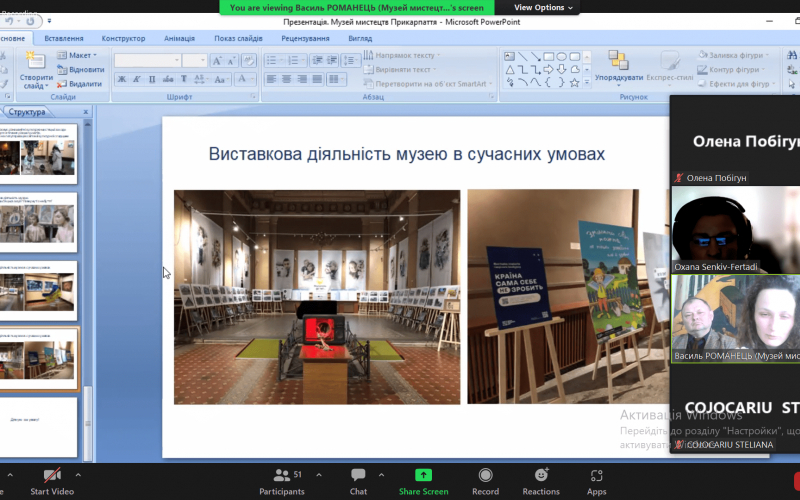Toggle bold Ж formatting
Image resolution: width=800 pixels, height=500 pixels.
122,79
